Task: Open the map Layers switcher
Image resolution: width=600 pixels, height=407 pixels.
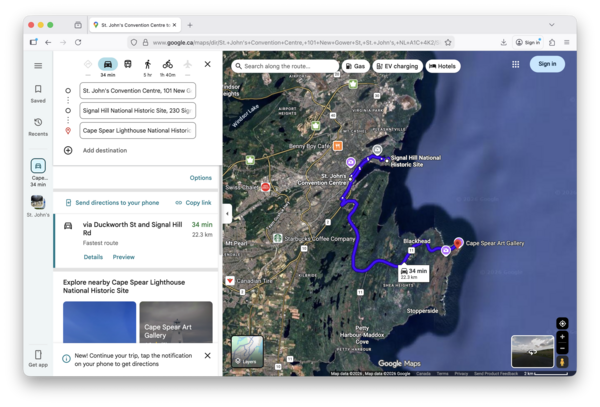Action: click(248, 352)
